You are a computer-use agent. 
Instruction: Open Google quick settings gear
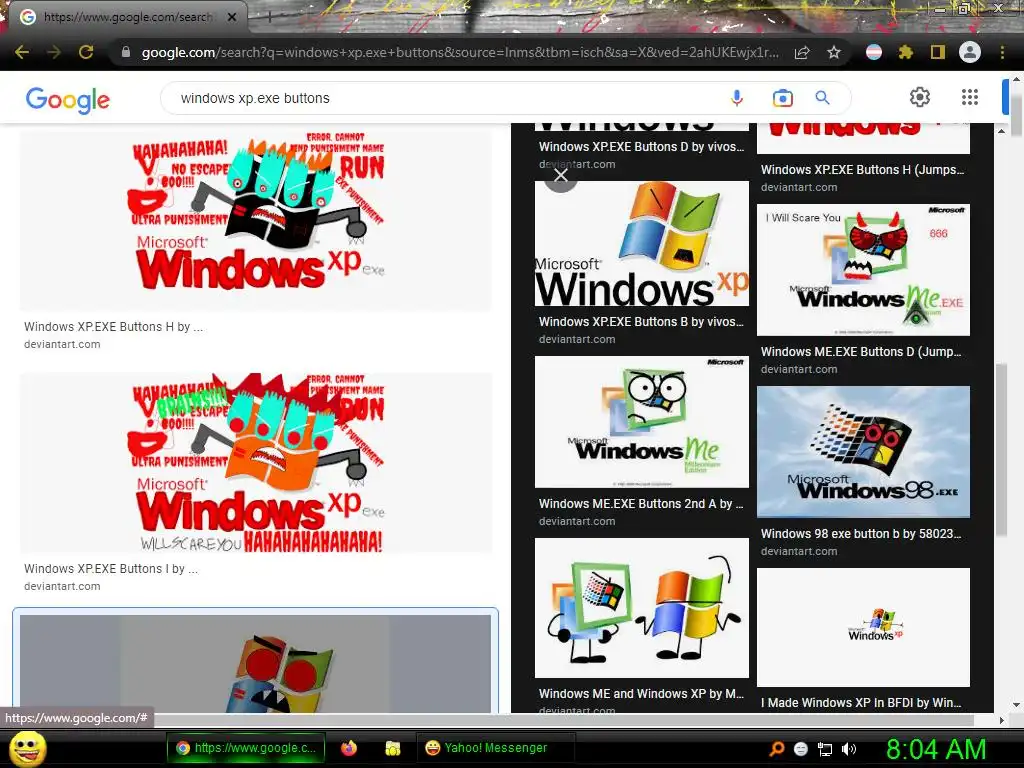click(x=920, y=97)
